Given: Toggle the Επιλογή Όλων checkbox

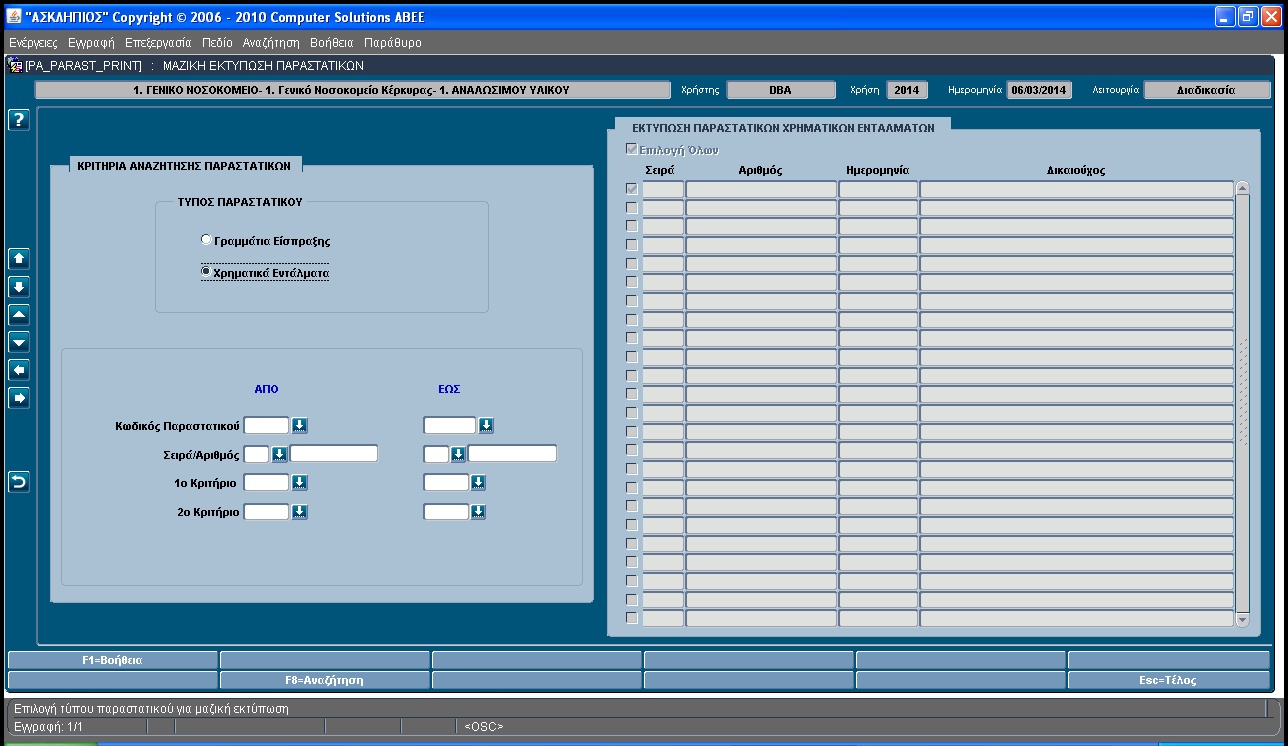Looking at the screenshot, I should pyautogui.click(x=631, y=149).
